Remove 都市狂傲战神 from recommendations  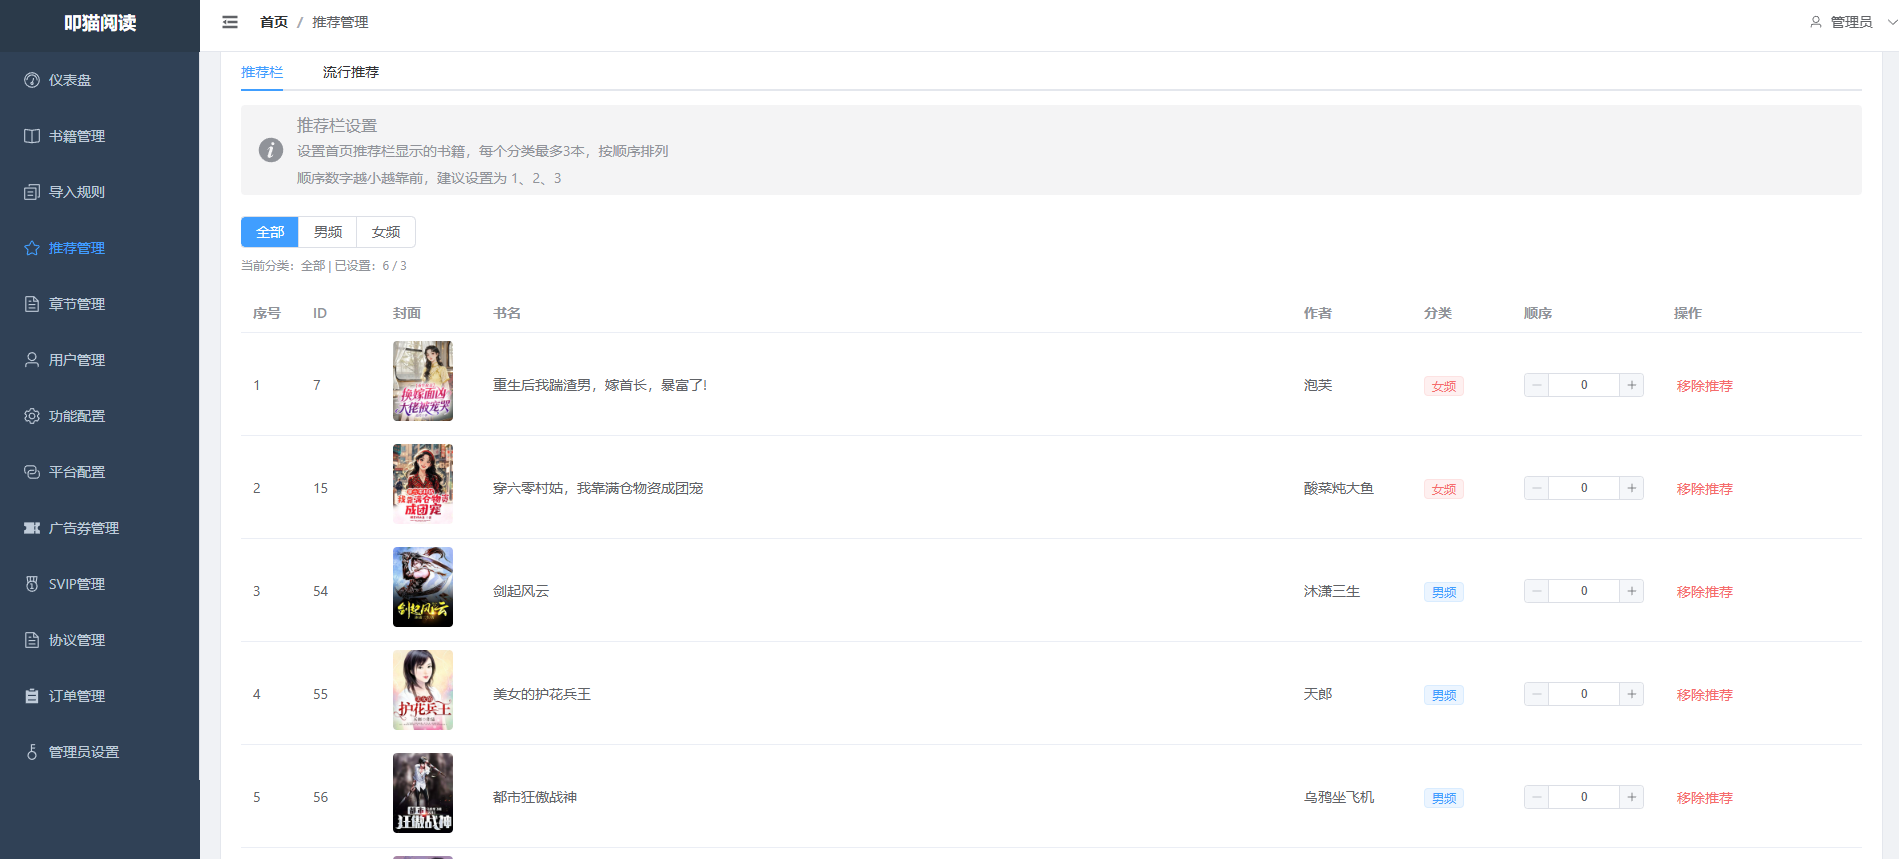tap(1704, 798)
